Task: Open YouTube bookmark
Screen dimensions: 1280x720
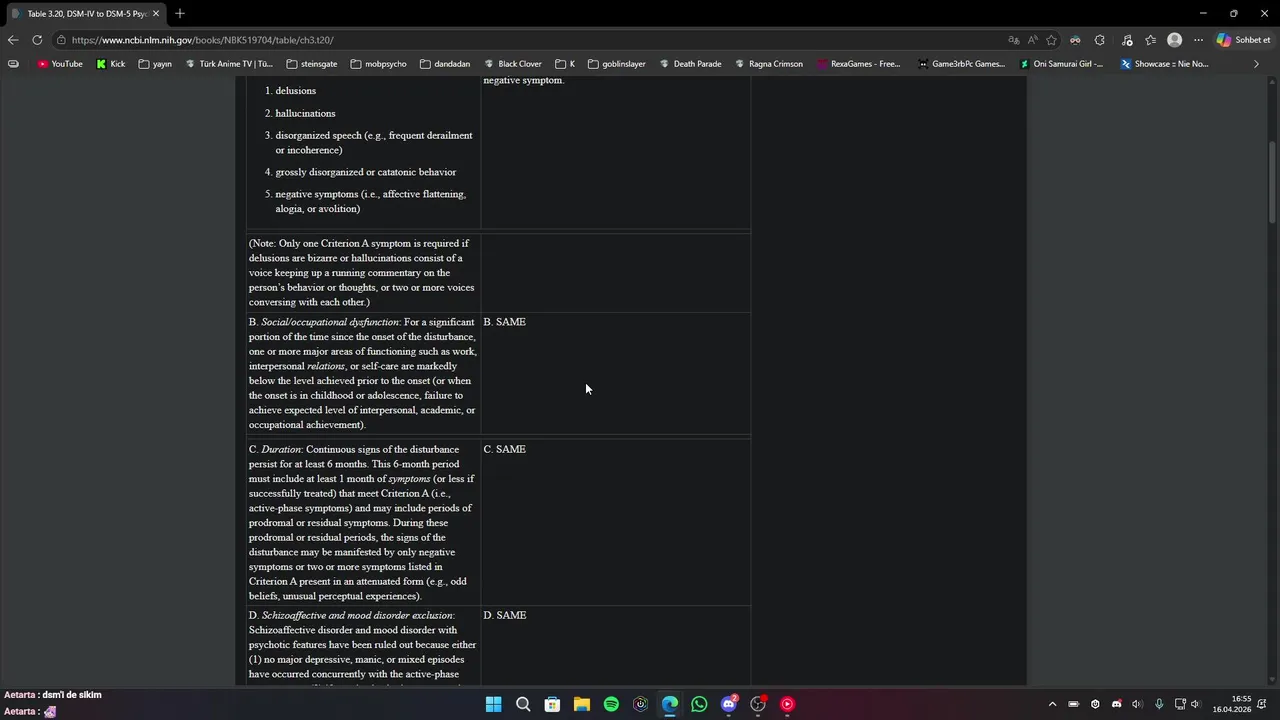Action: [60, 64]
